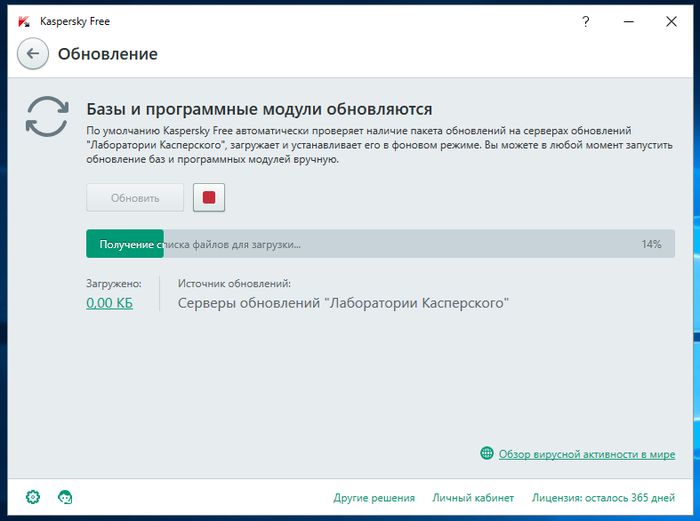Click the large circular sync arrows icon
The width and height of the screenshot is (700, 521).
(47, 117)
